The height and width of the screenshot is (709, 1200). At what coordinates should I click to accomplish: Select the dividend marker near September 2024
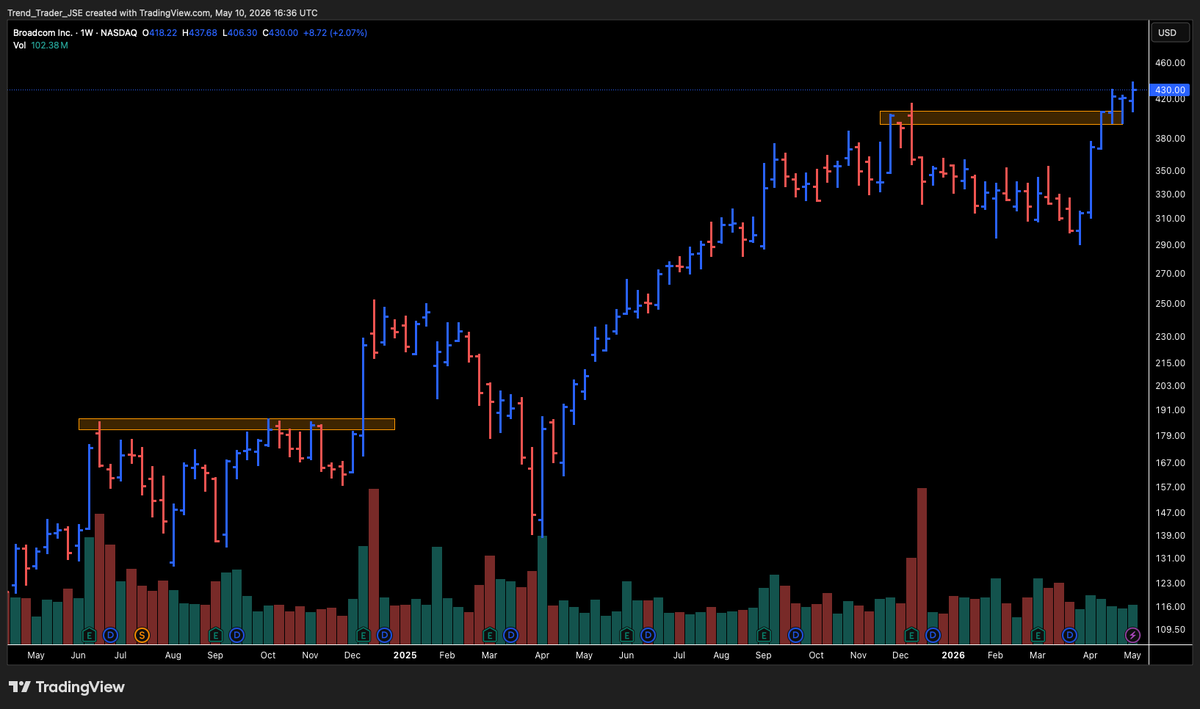[237, 634]
